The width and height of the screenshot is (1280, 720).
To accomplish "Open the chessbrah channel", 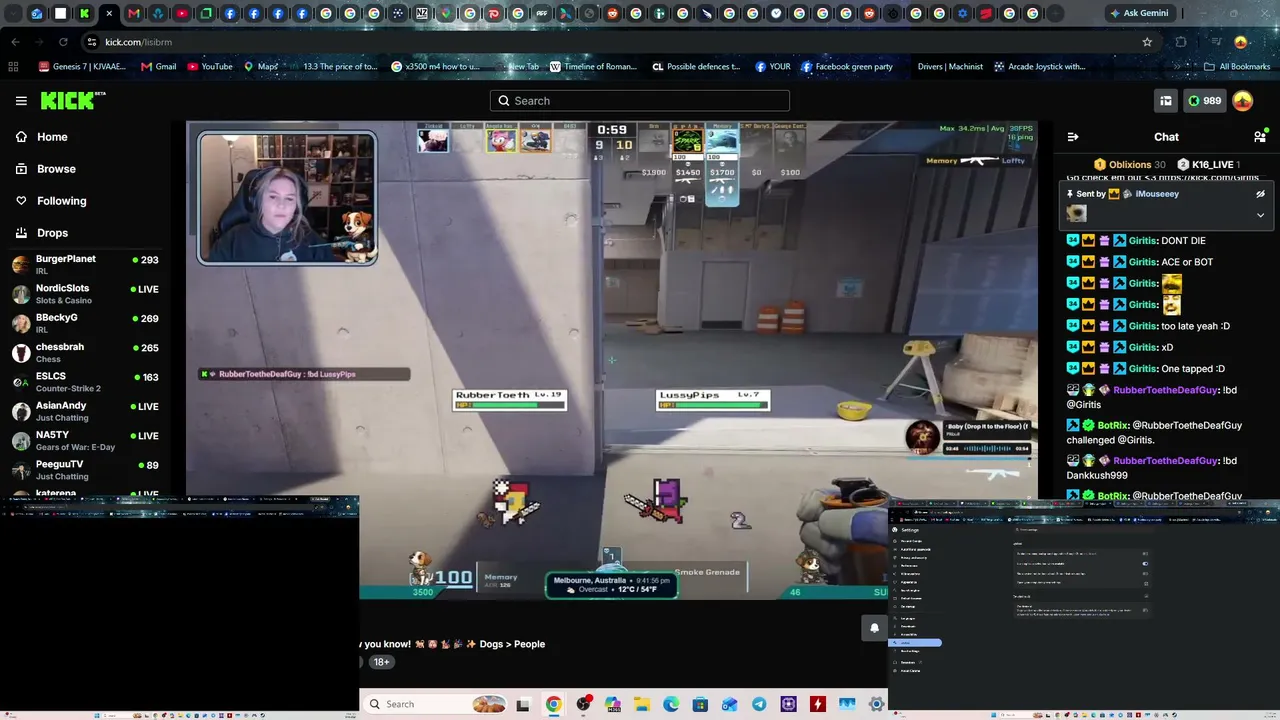I will coord(85,352).
